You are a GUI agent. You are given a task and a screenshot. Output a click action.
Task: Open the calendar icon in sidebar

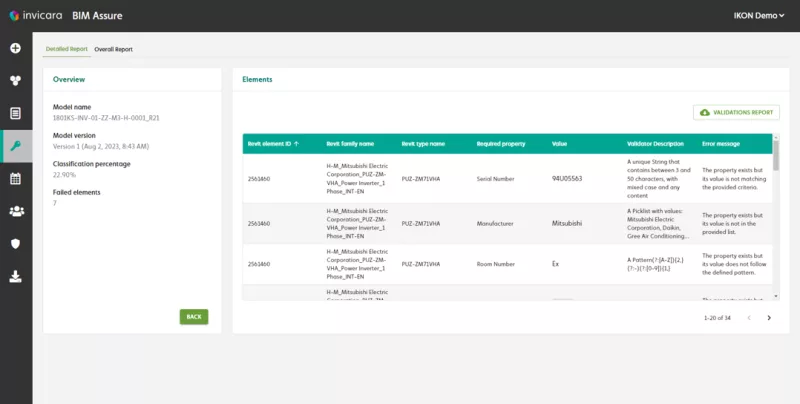coord(15,179)
